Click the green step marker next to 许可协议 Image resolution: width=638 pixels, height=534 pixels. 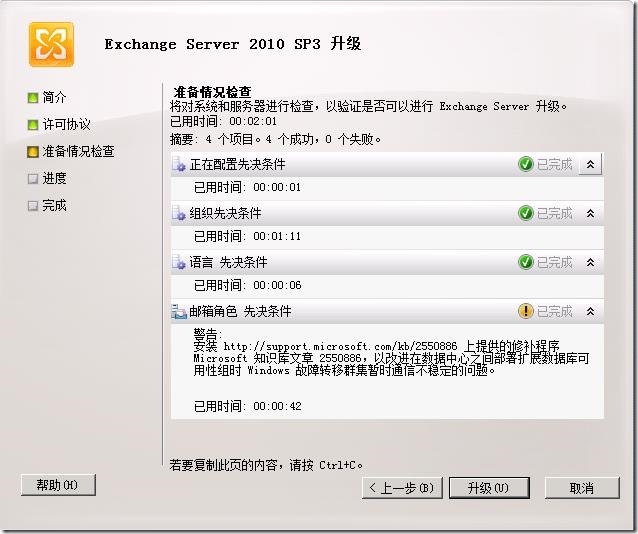coord(33,125)
